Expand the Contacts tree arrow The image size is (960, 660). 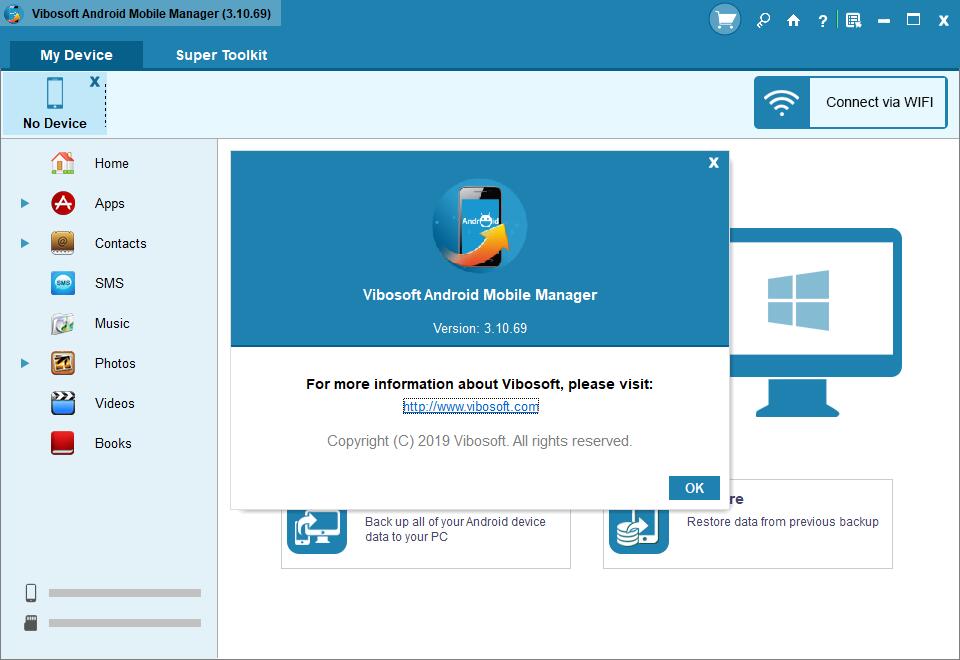click(x=24, y=243)
